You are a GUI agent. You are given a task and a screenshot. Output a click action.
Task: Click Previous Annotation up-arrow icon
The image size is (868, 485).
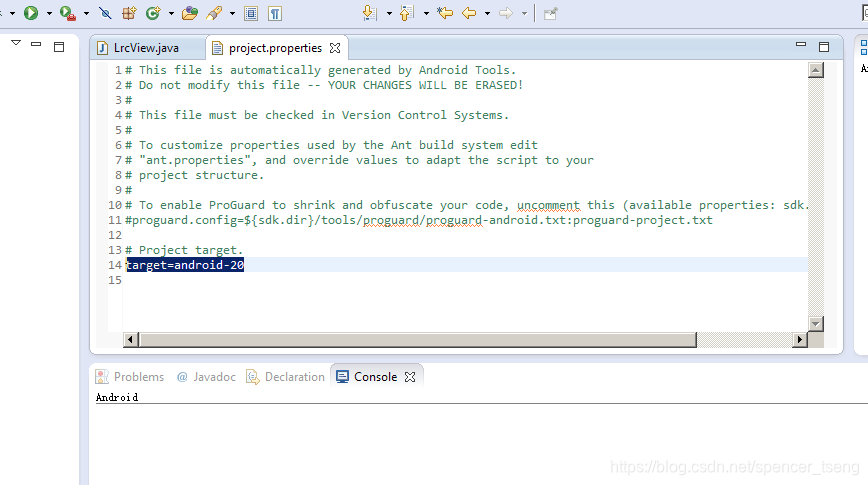pos(406,13)
